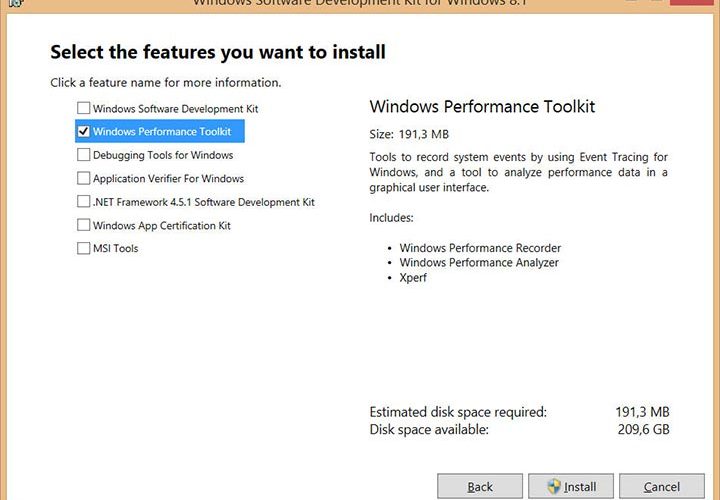Image resolution: width=720 pixels, height=500 pixels.
Task: Click the MSI Tools feature name
Action: coord(116,248)
